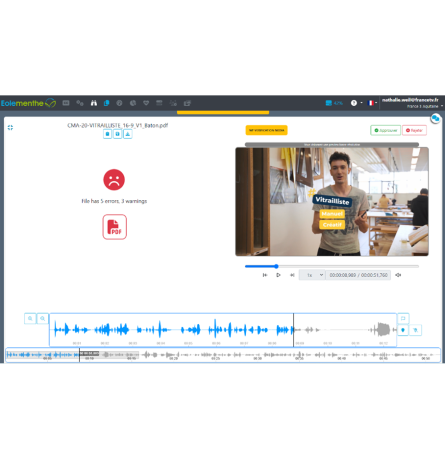Open the 1x playback speed dropdown

[x=312, y=275]
